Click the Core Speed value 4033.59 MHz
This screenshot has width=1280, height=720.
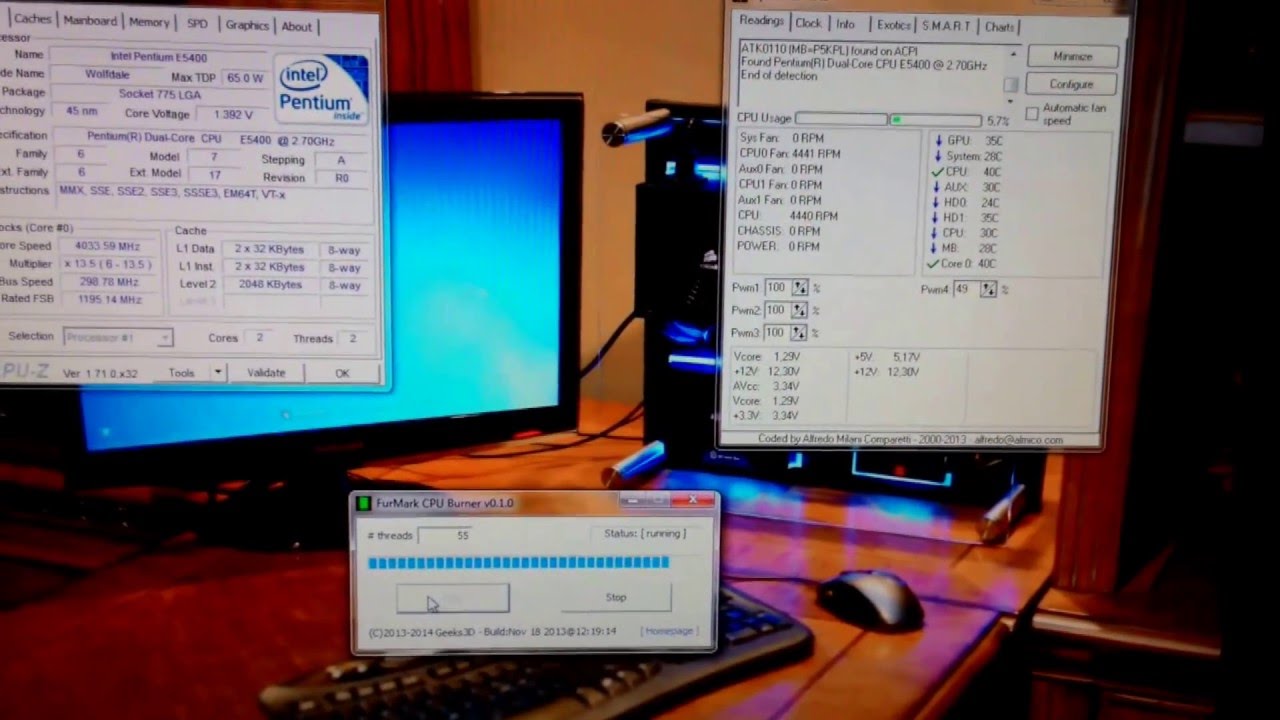[108, 245]
